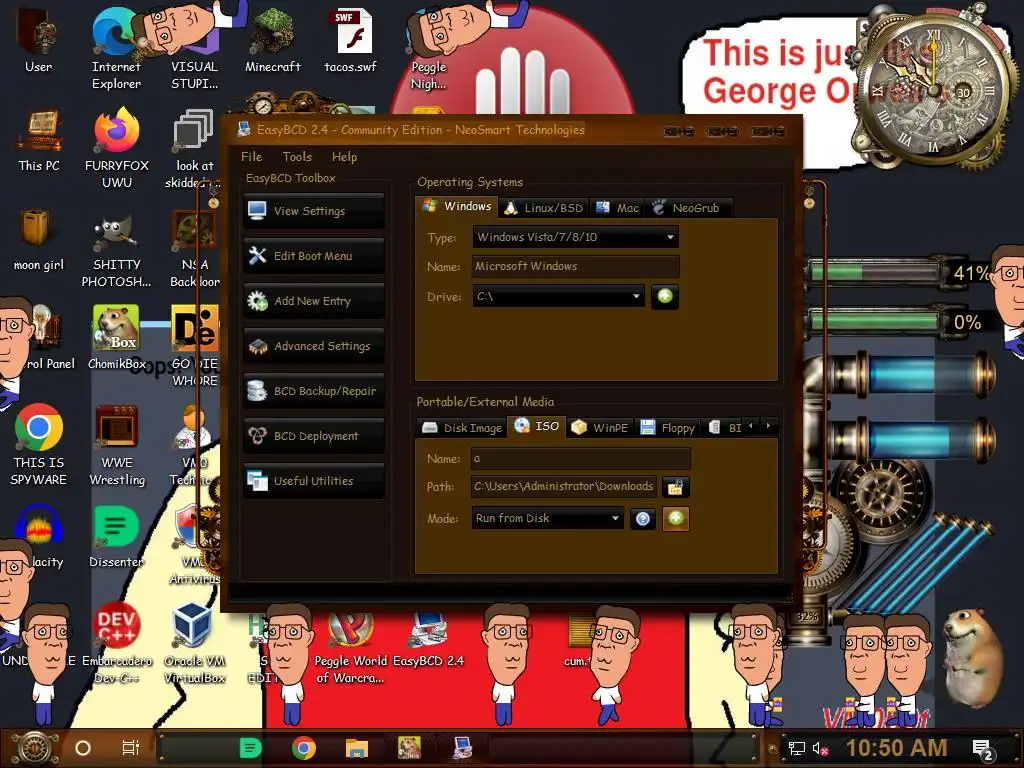Click the muted volume tray icon
Screen dimensions: 1024x768
[x=820, y=748]
